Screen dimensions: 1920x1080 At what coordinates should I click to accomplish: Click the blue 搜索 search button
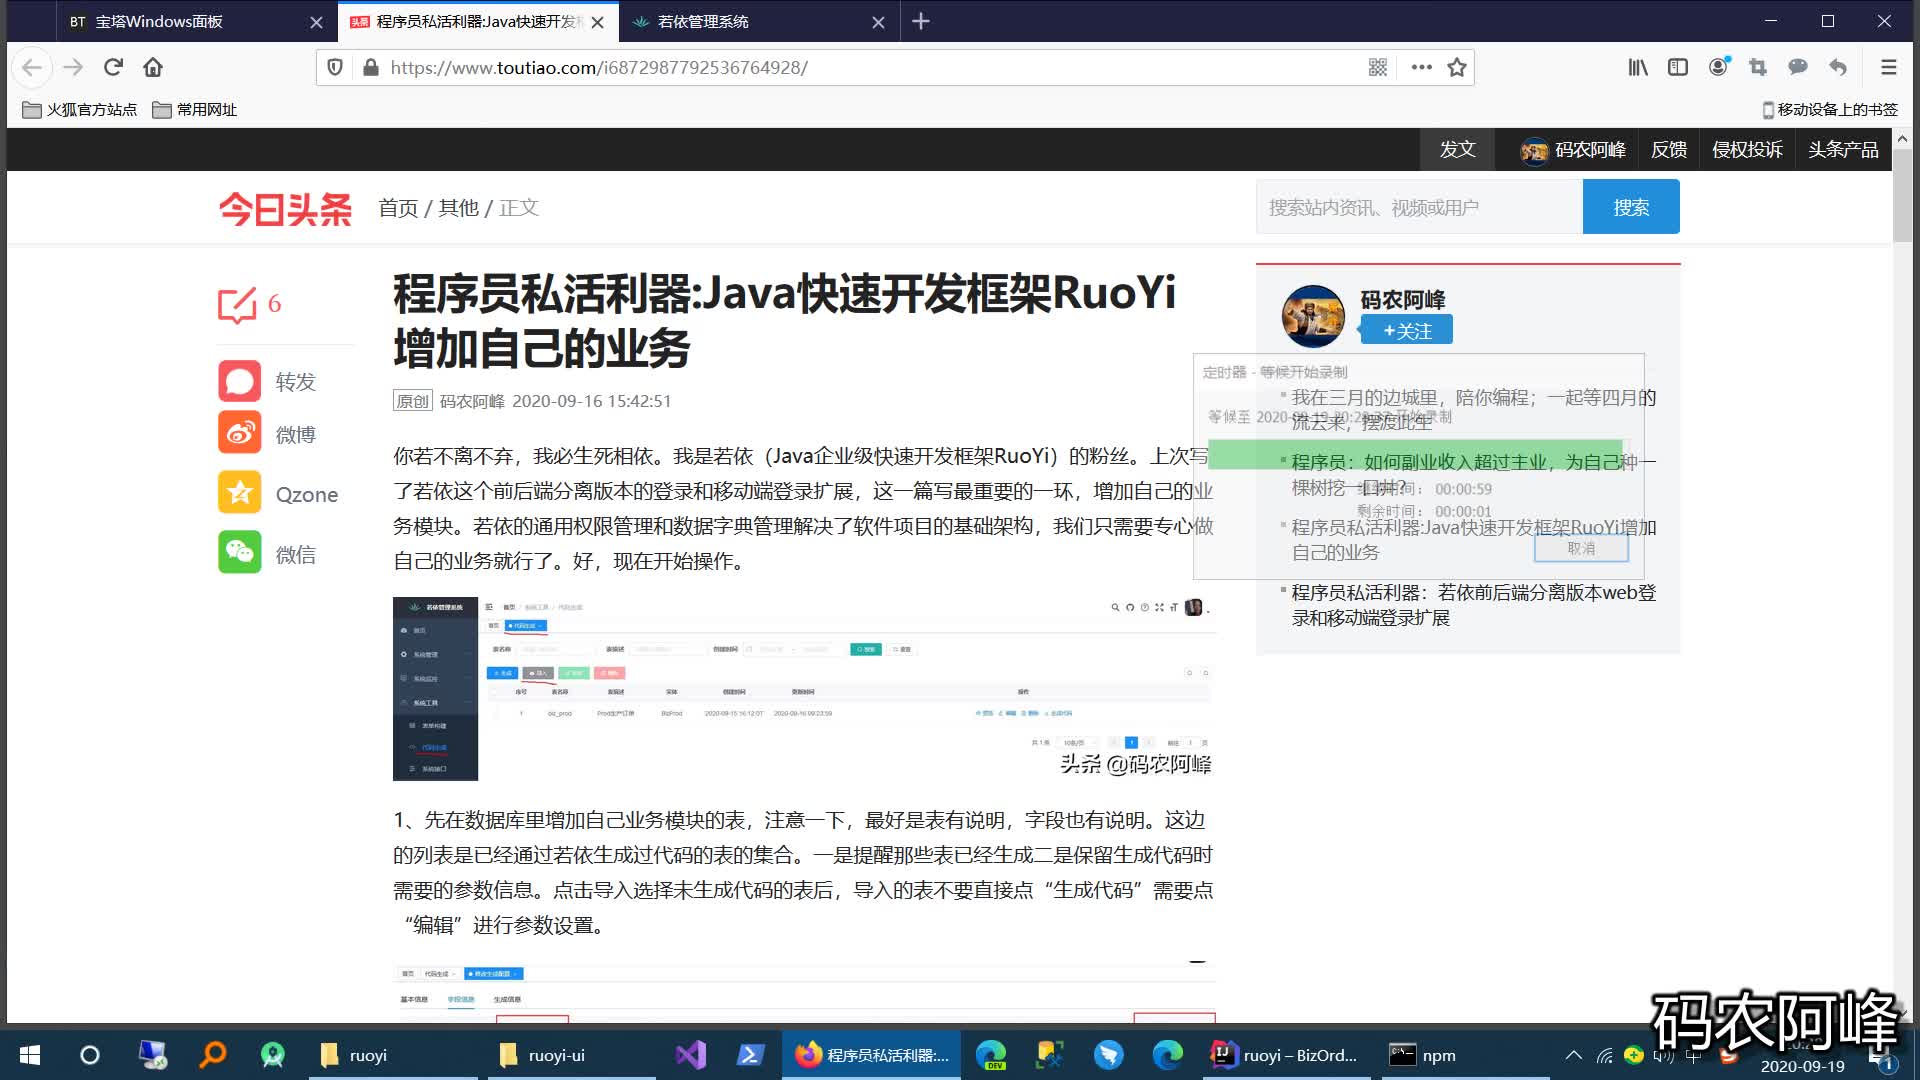tap(1630, 206)
